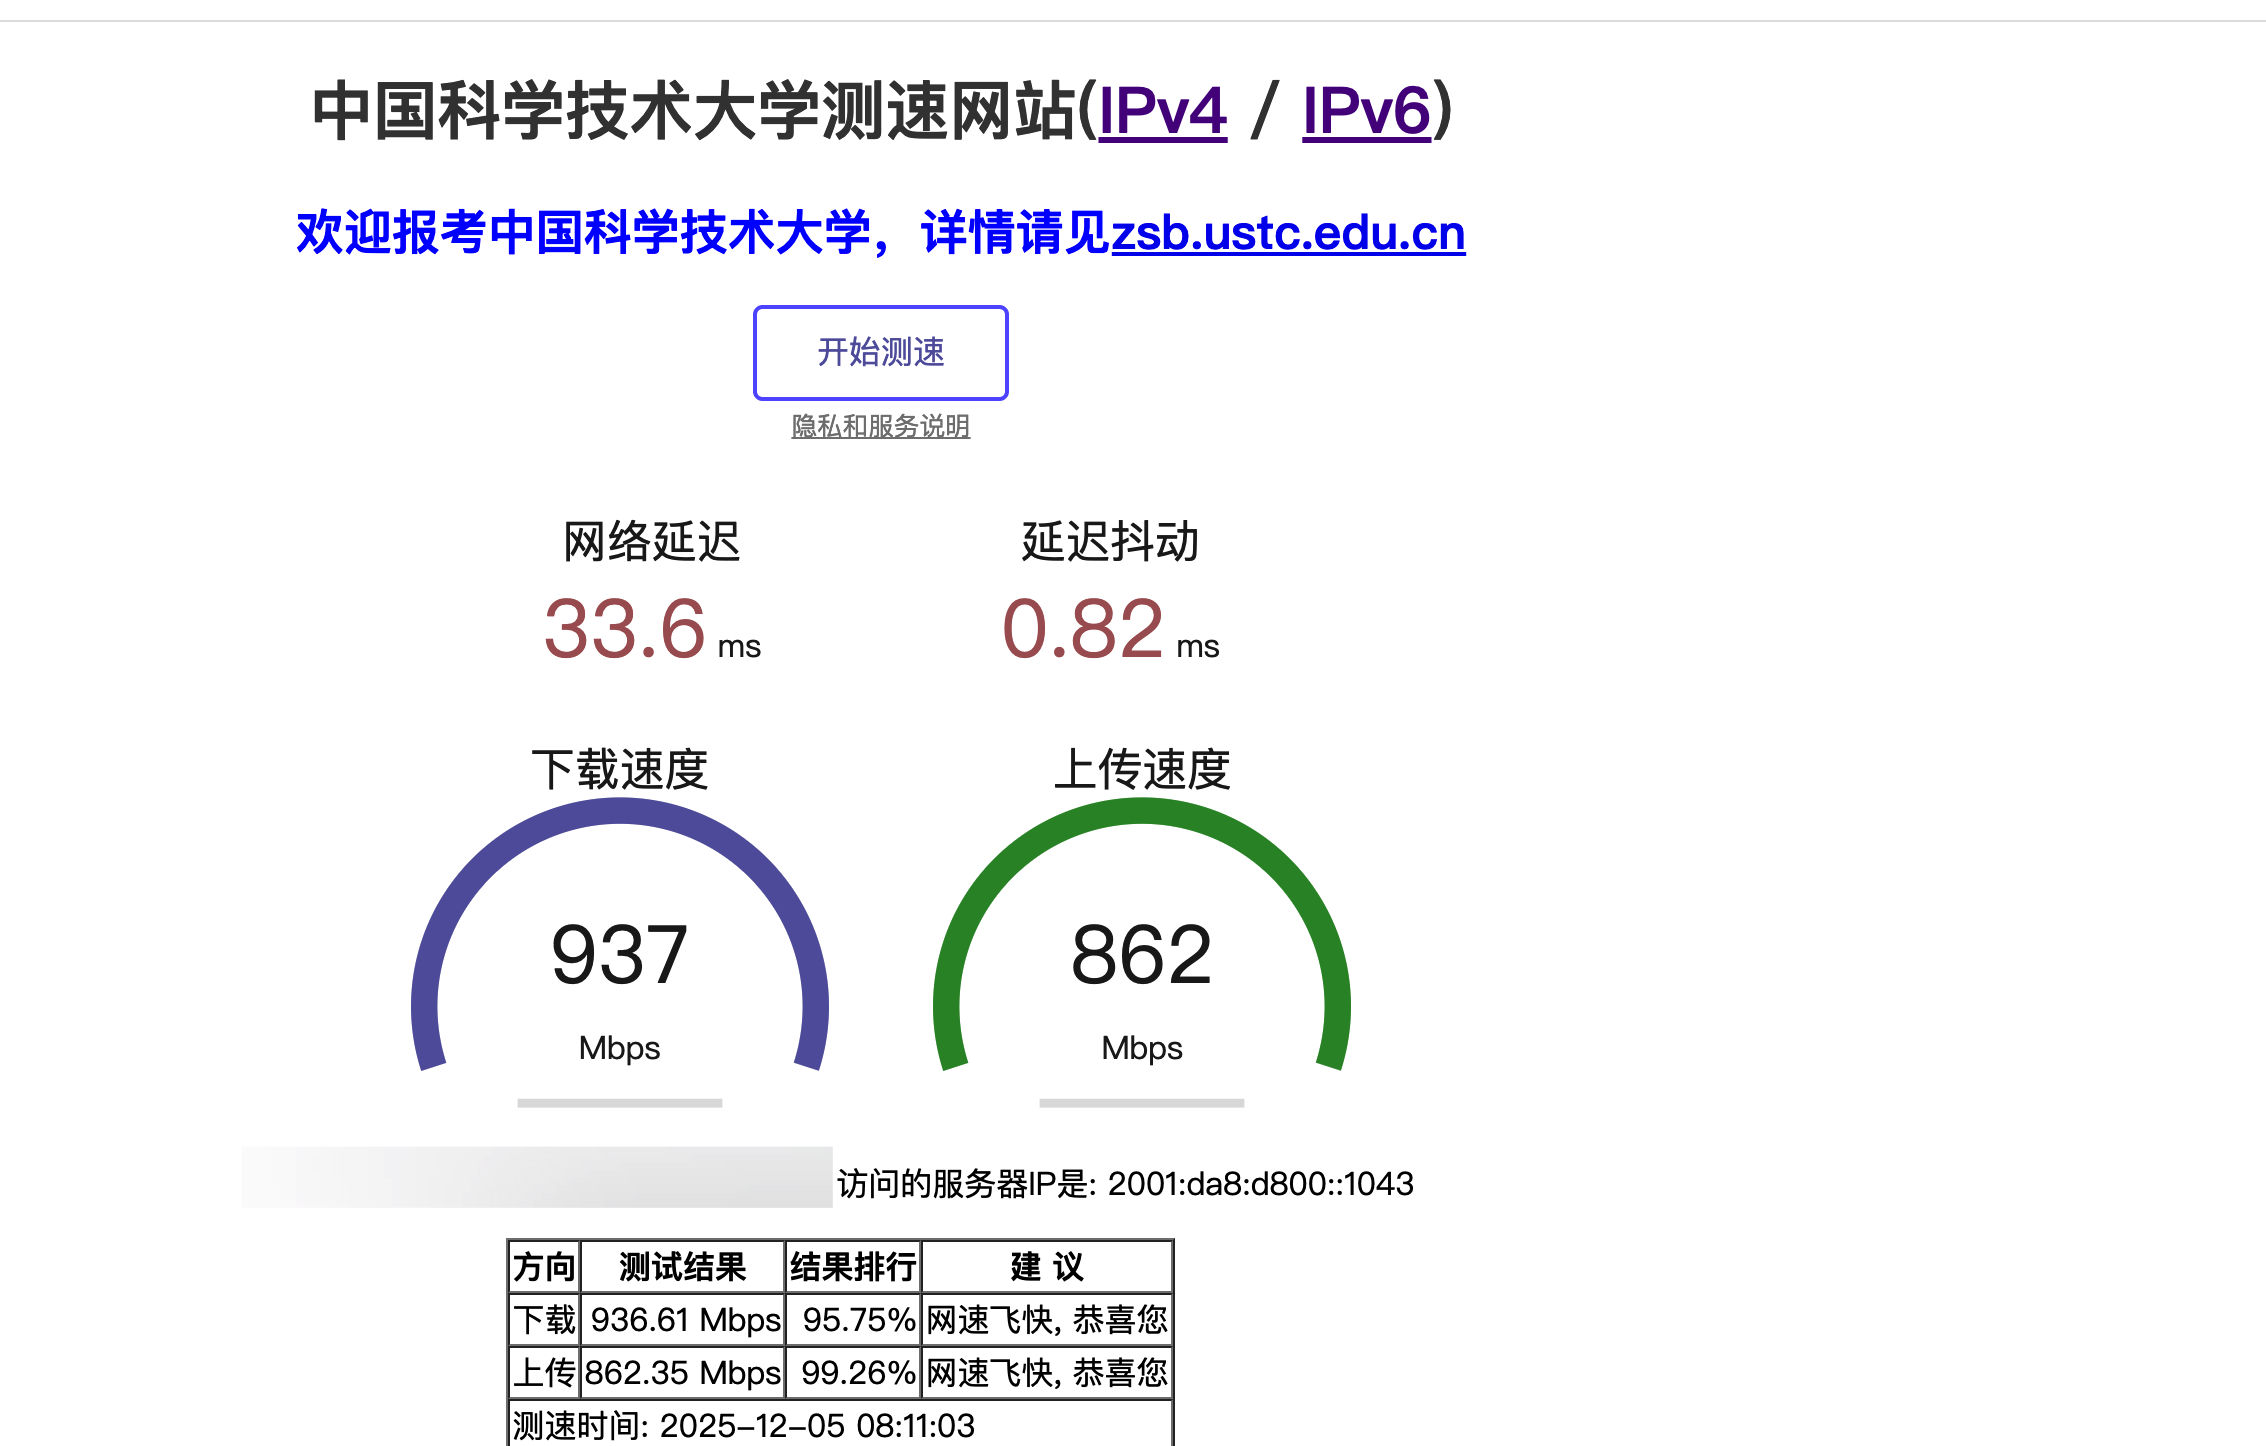2266x1446 pixels.
Task: Click the 937 Mbps download value
Action: [619, 955]
